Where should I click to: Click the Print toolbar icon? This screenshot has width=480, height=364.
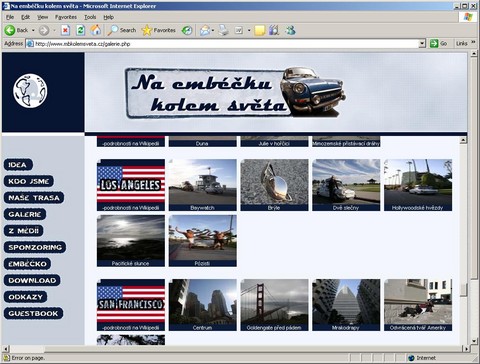(224, 31)
